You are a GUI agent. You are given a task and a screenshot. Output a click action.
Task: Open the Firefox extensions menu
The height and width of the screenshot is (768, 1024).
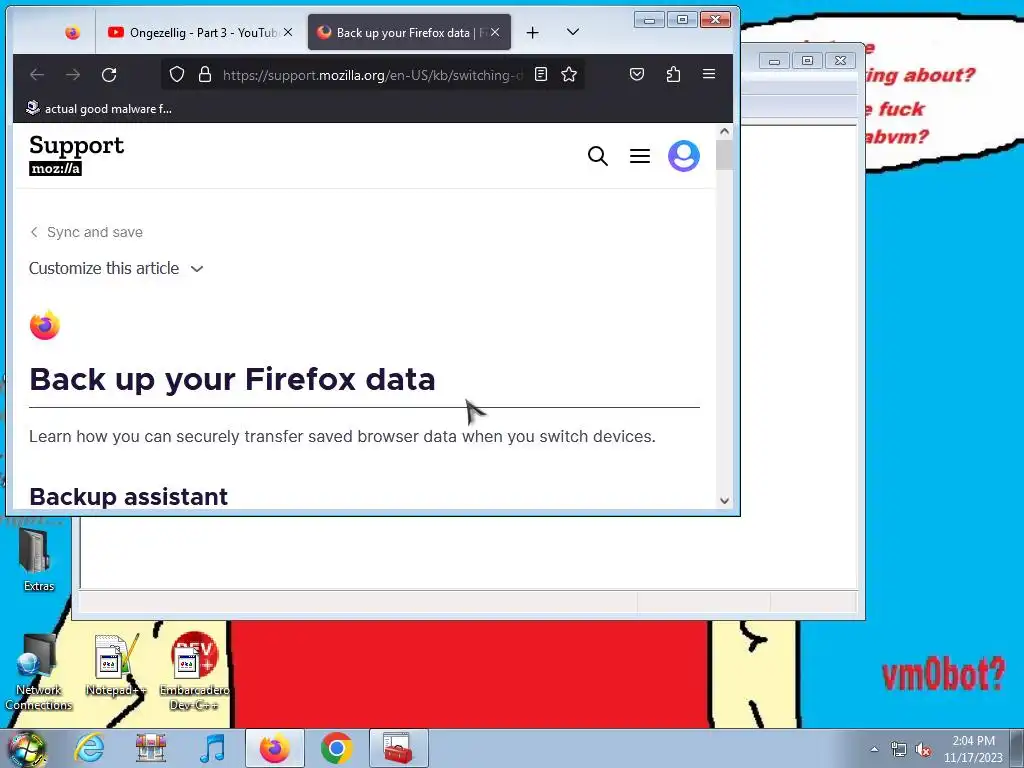673,74
